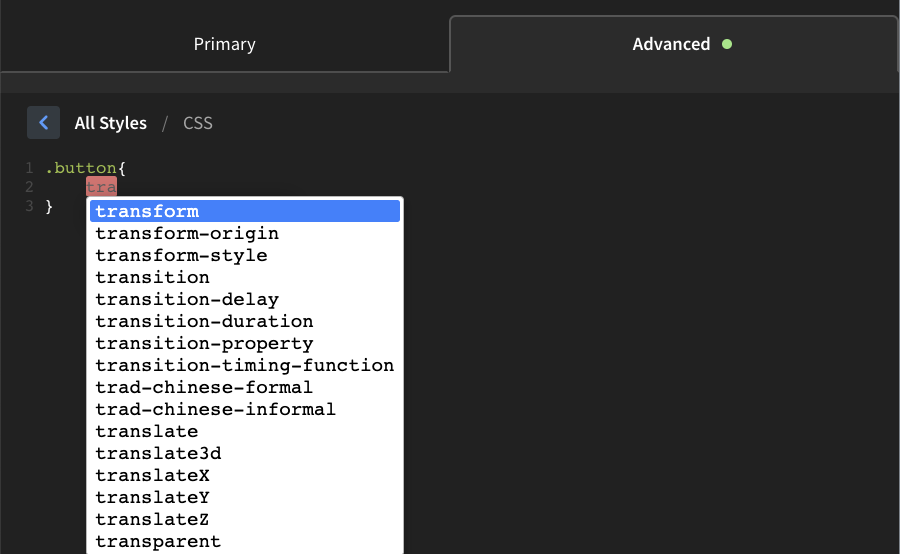The image size is (900, 554).
Task: Click the back arrow icon
Action: tap(43, 122)
